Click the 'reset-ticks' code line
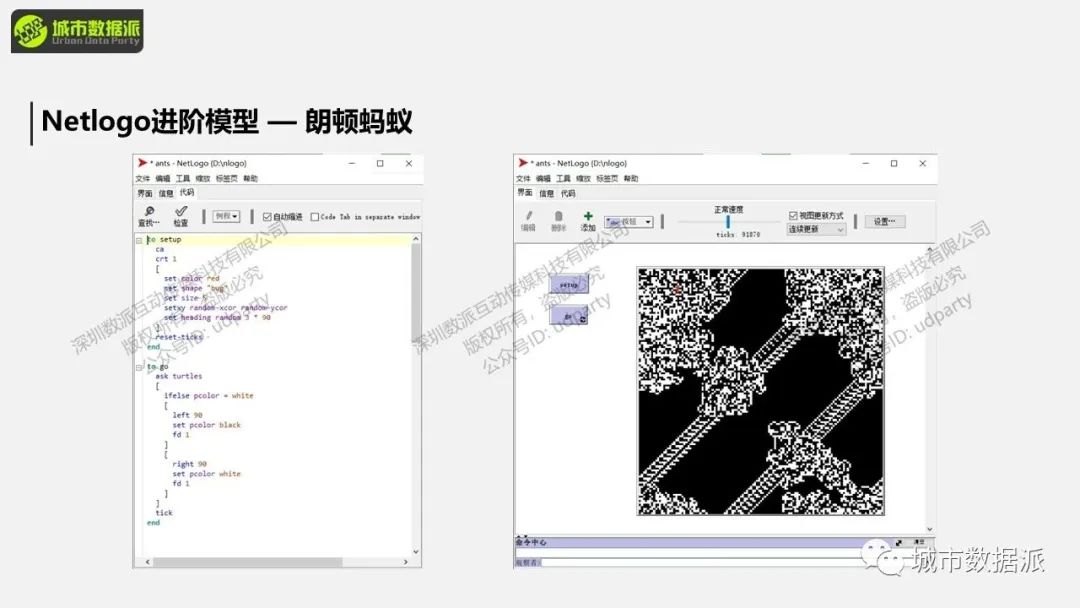This screenshot has width=1080, height=608. [x=179, y=337]
